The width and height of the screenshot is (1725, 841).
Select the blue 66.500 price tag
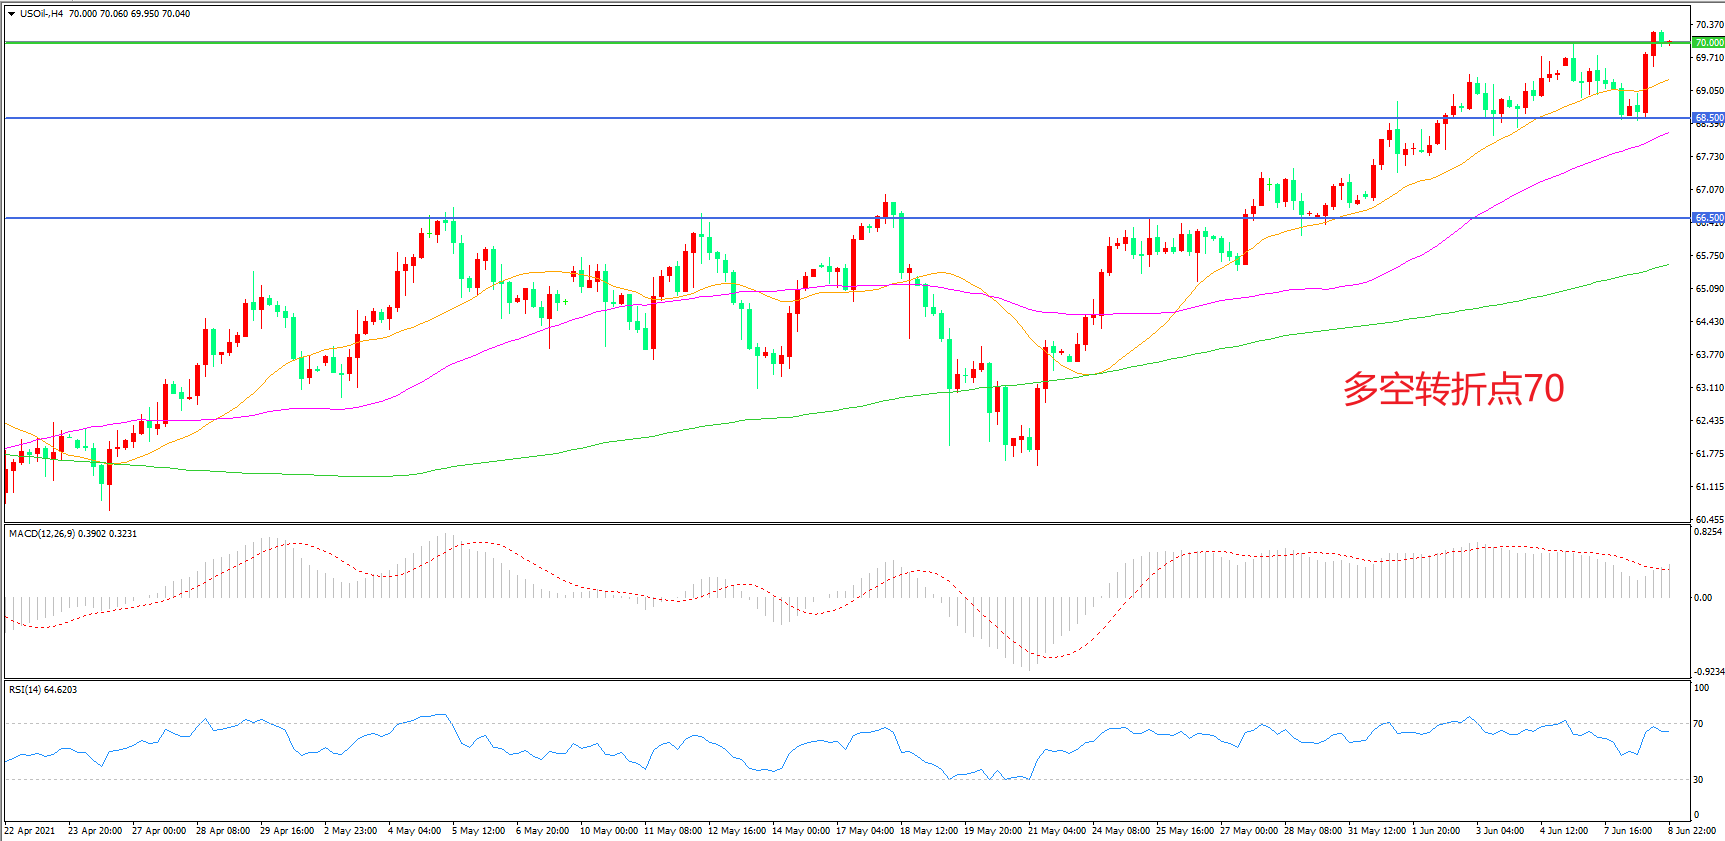click(x=1708, y=218)
